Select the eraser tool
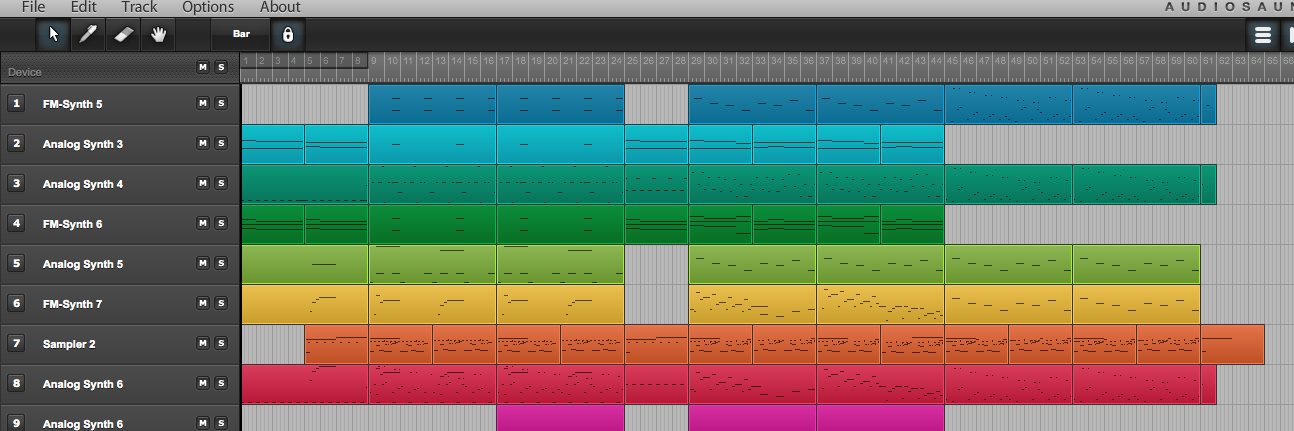The image size is (1294, 431). (122, 35)
